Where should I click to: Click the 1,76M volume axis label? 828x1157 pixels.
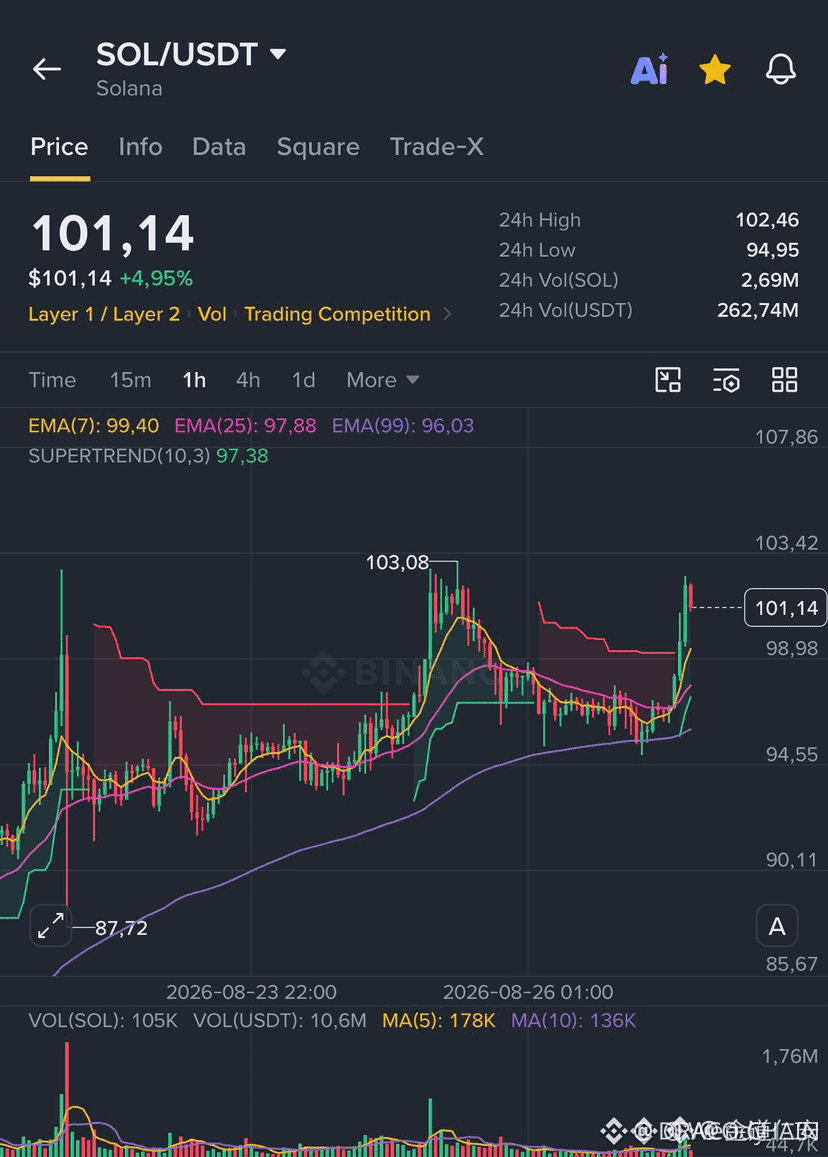pyautogui.click(x=790, y=1056)
